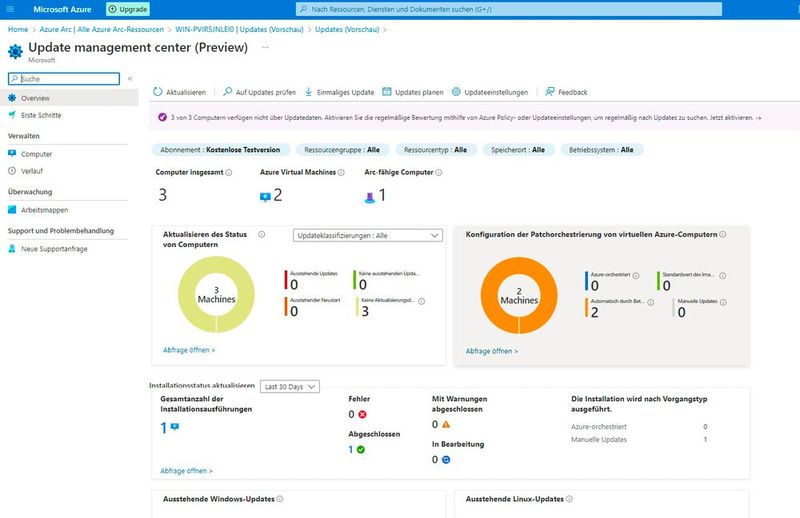800x518 pixels.
Task: Go to Home breadcrumb
Action: pyautogui.click(x=18, y=30)
